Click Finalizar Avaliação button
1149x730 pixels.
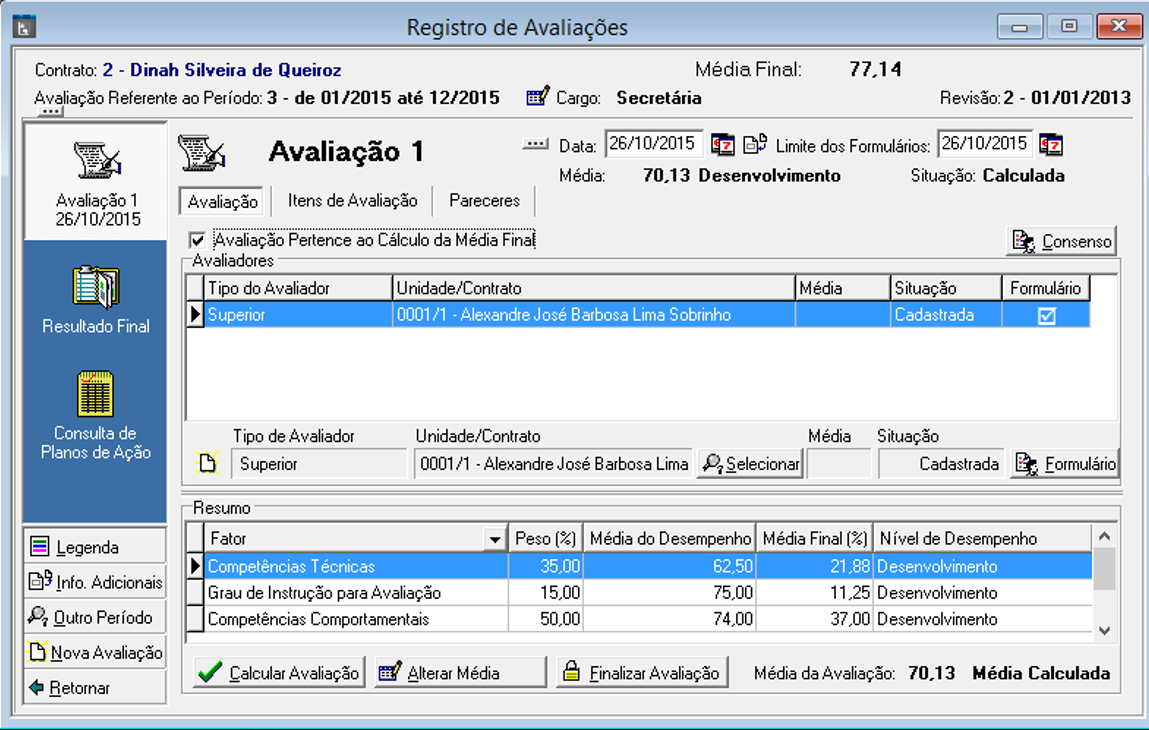coord(642,673)
